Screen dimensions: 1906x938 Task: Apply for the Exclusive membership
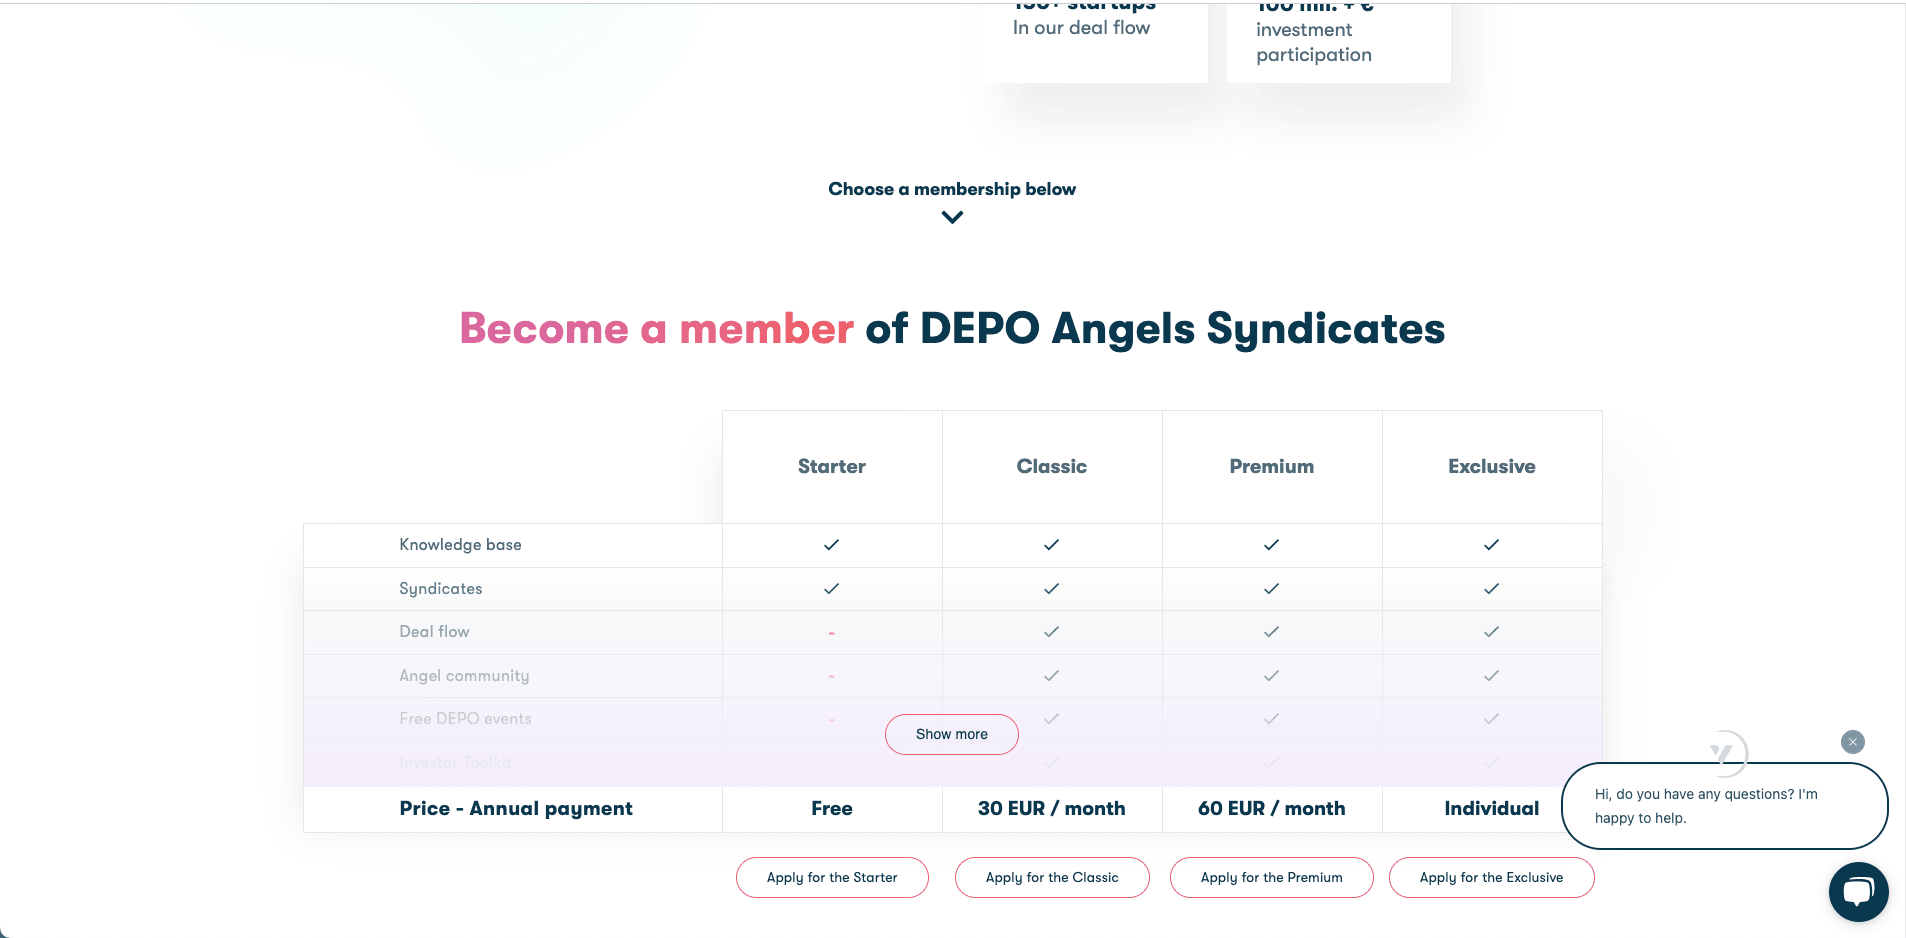(x=1491, y=877)
